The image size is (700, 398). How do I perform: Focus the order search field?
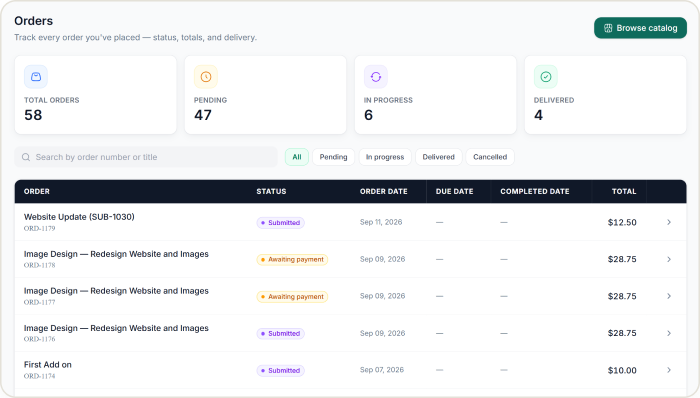click(146, 157)
